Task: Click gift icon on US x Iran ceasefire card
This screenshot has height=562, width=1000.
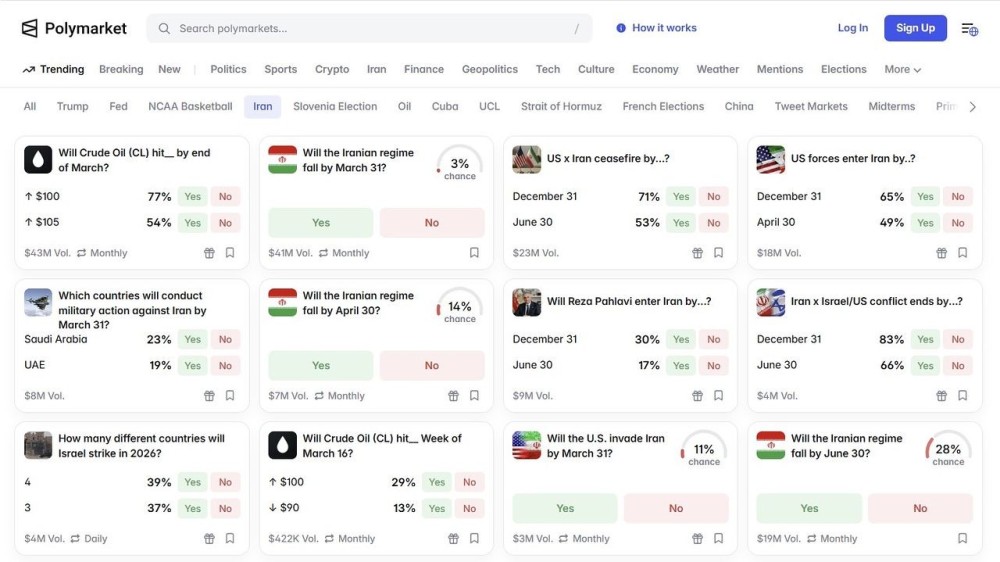Action: (697, 253)
